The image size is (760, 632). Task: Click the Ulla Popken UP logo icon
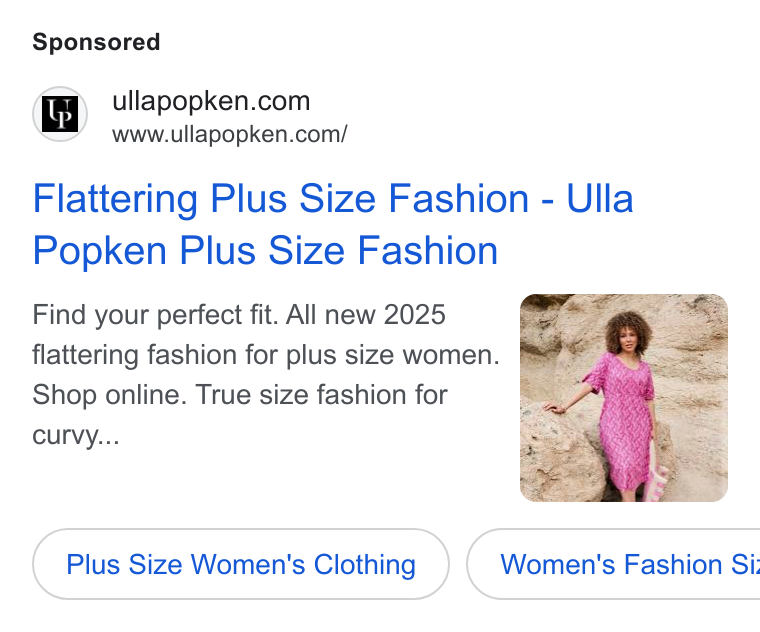click(x=60, y=114)
